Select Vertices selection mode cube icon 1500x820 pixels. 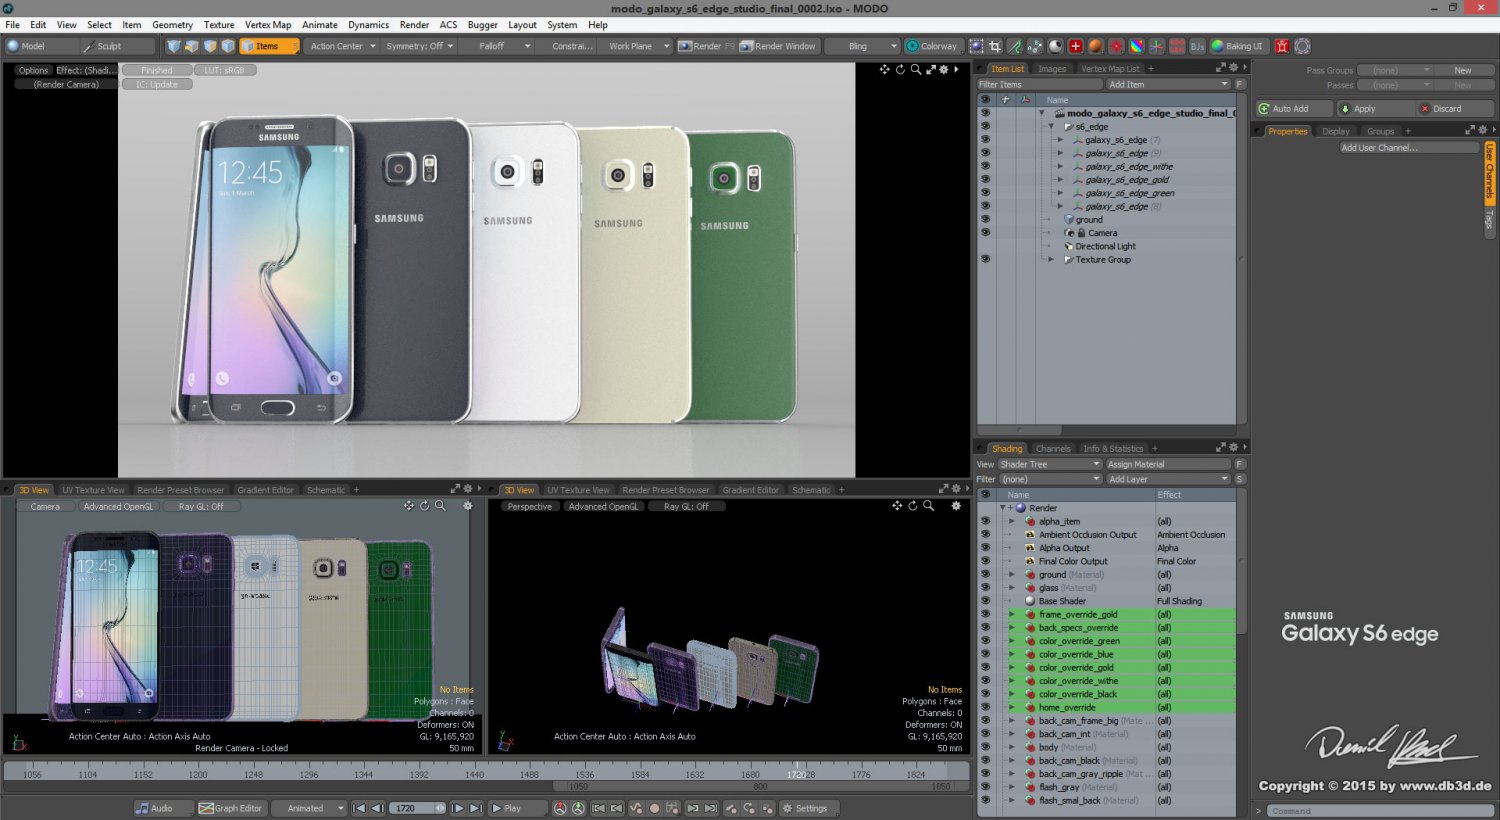pos(173,46)
